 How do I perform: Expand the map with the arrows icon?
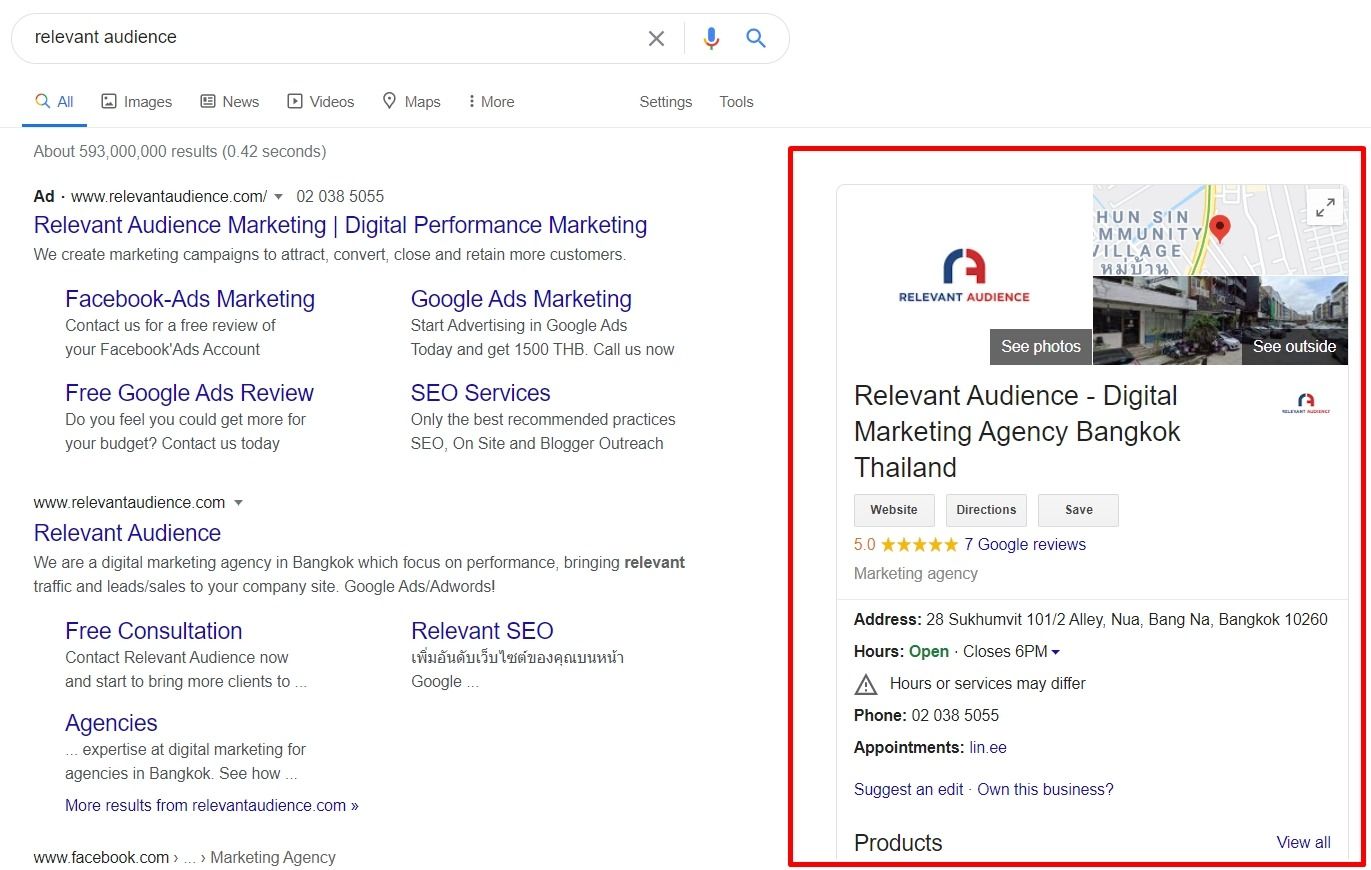point(1325,208)
